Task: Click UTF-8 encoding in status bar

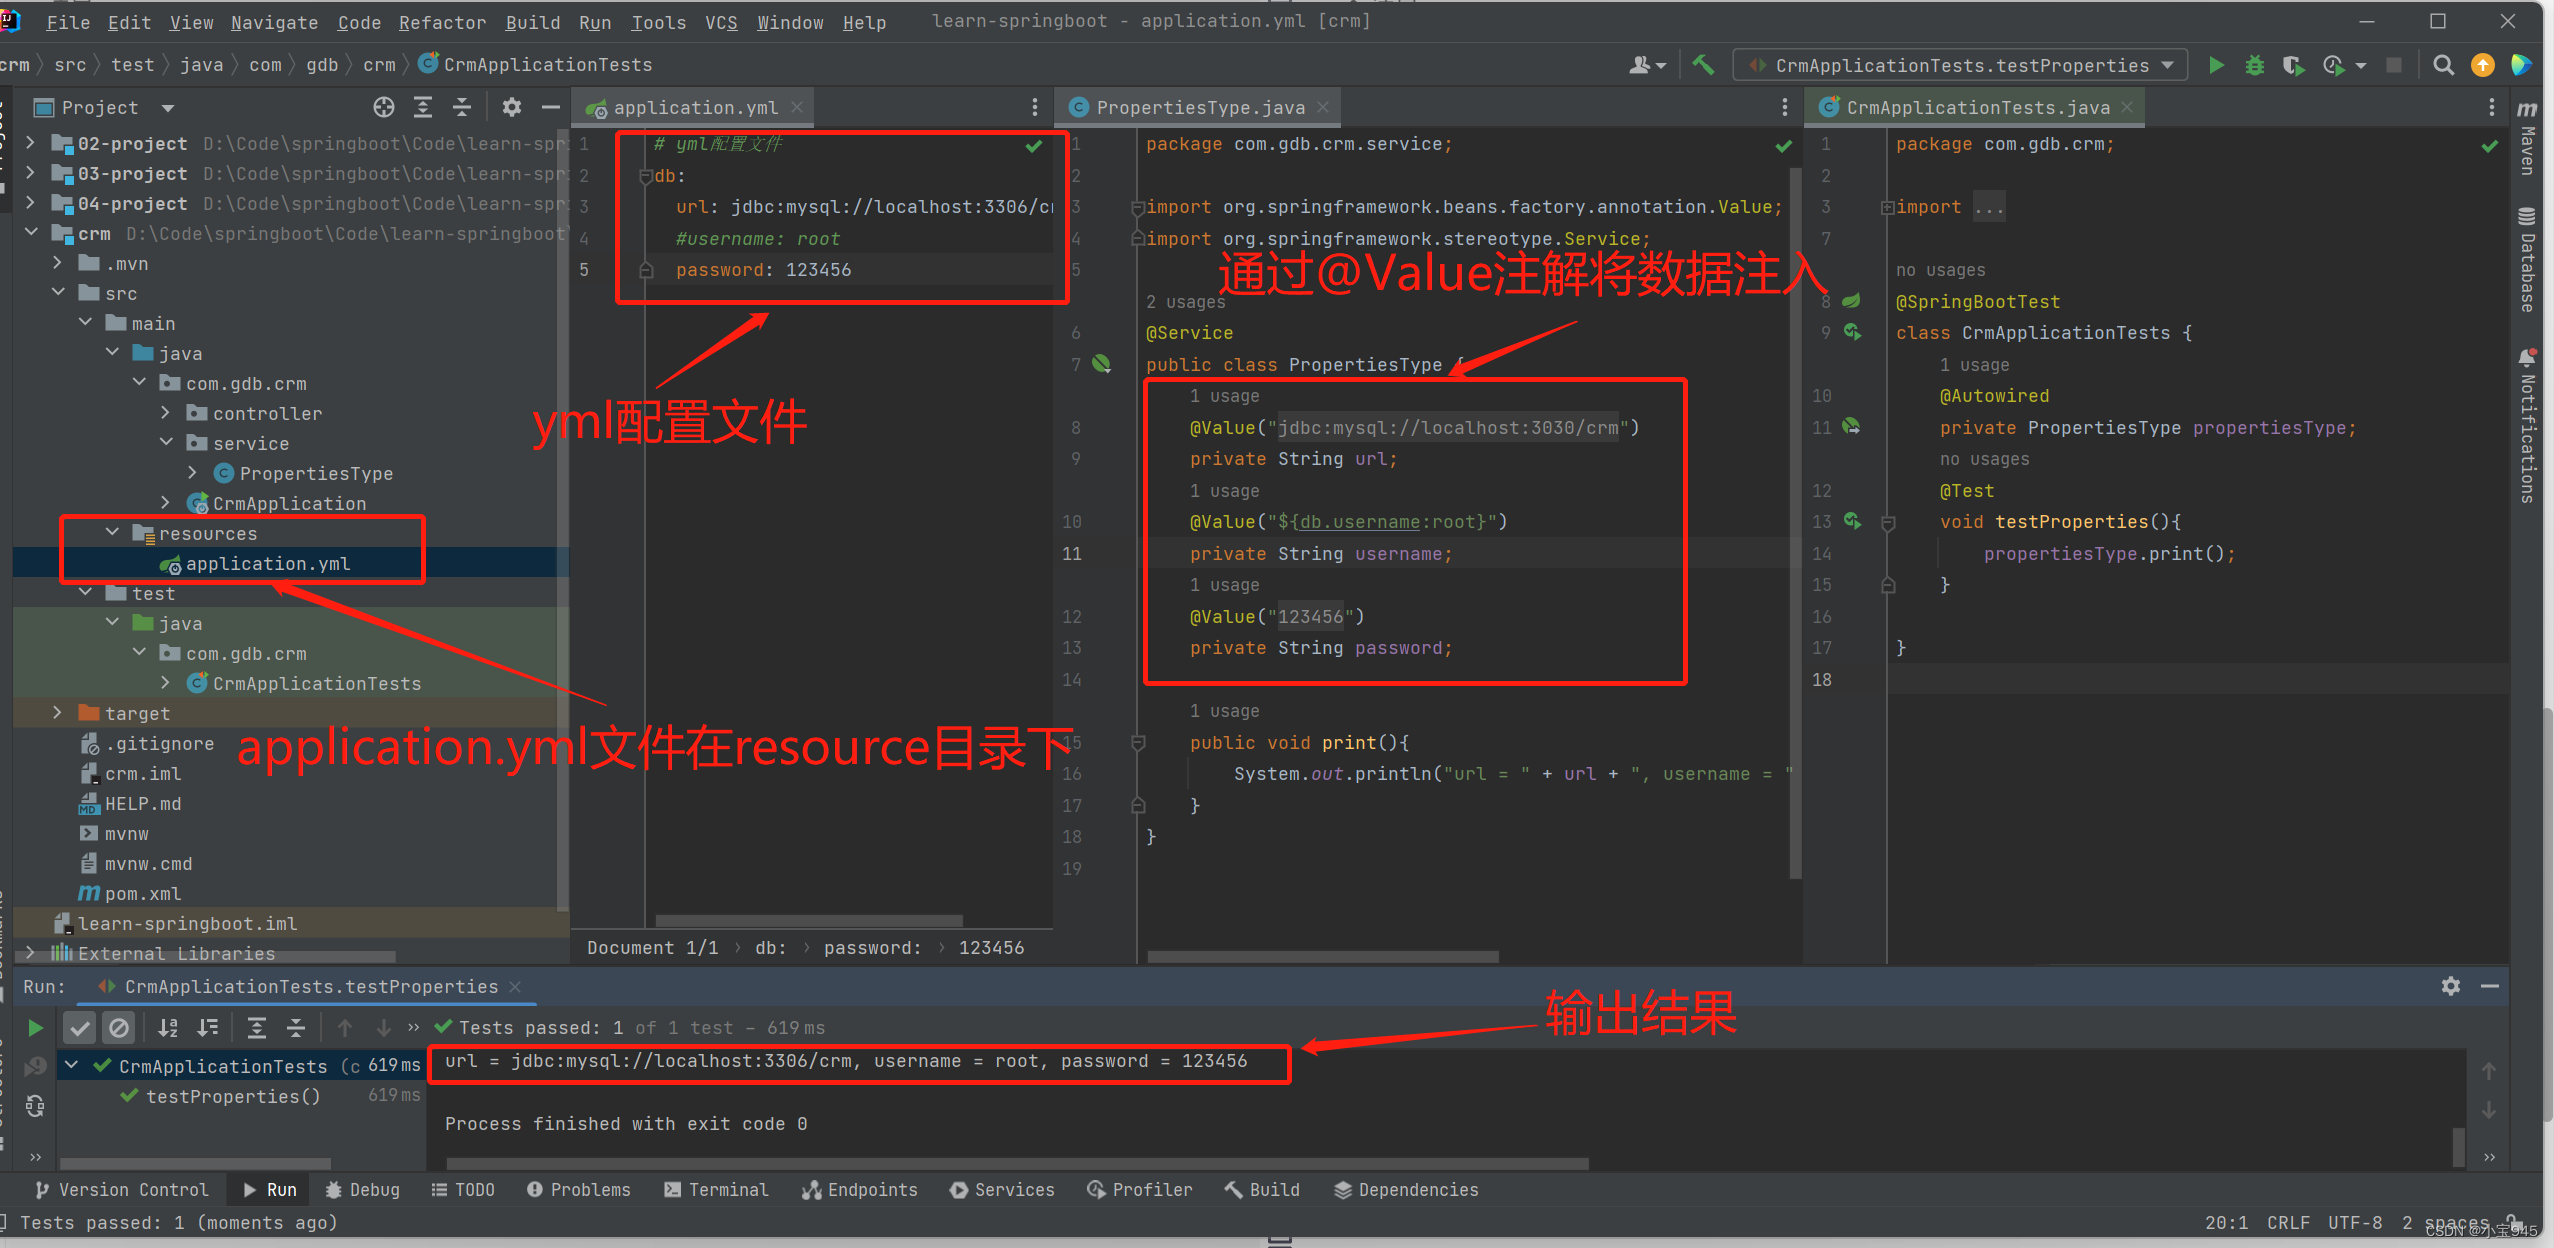Action: [x=2355, y=1222]
